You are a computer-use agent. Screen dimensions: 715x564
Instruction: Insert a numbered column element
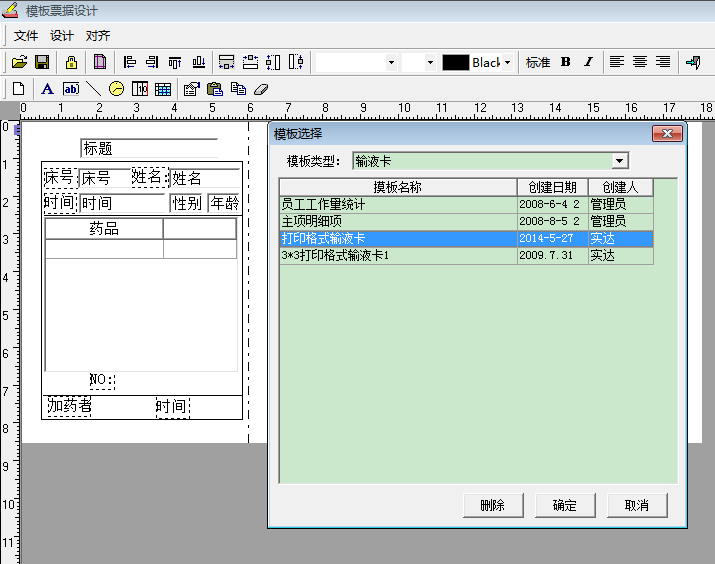click(x=140, y=89)
